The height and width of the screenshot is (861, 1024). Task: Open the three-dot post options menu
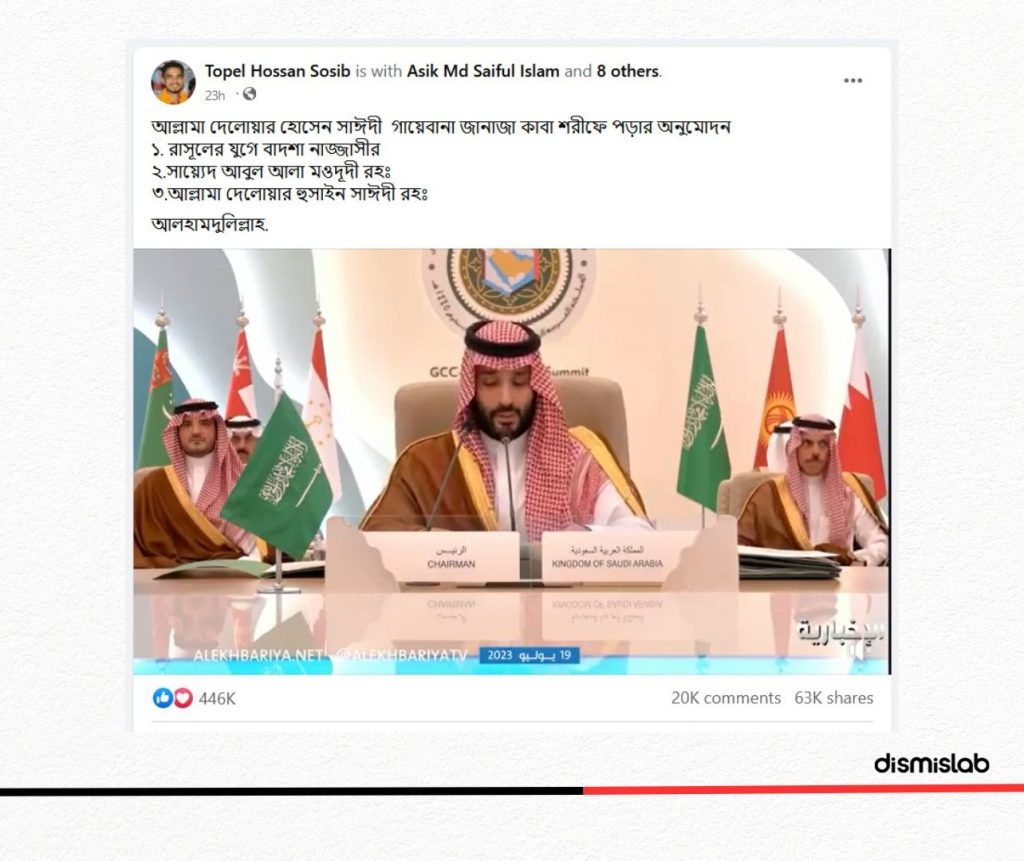852,80
